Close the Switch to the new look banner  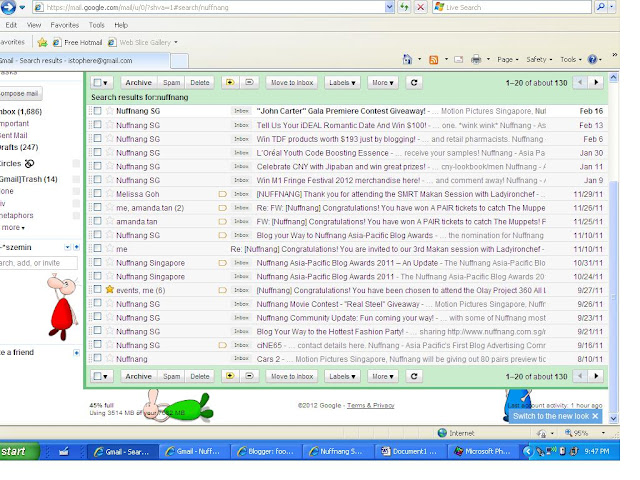[595, 416]
